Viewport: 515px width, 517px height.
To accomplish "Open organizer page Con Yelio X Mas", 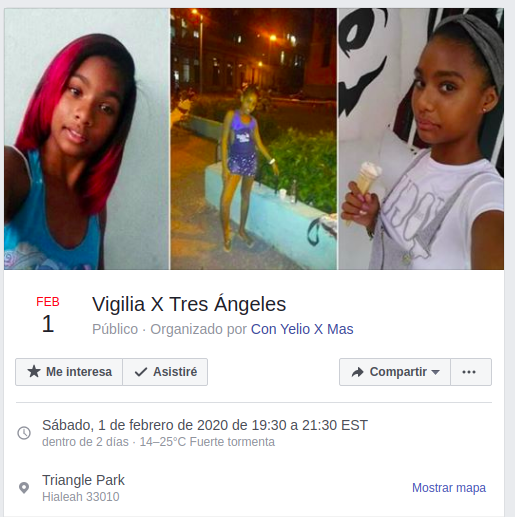I will pyautogui.click(x=302, y=329).
